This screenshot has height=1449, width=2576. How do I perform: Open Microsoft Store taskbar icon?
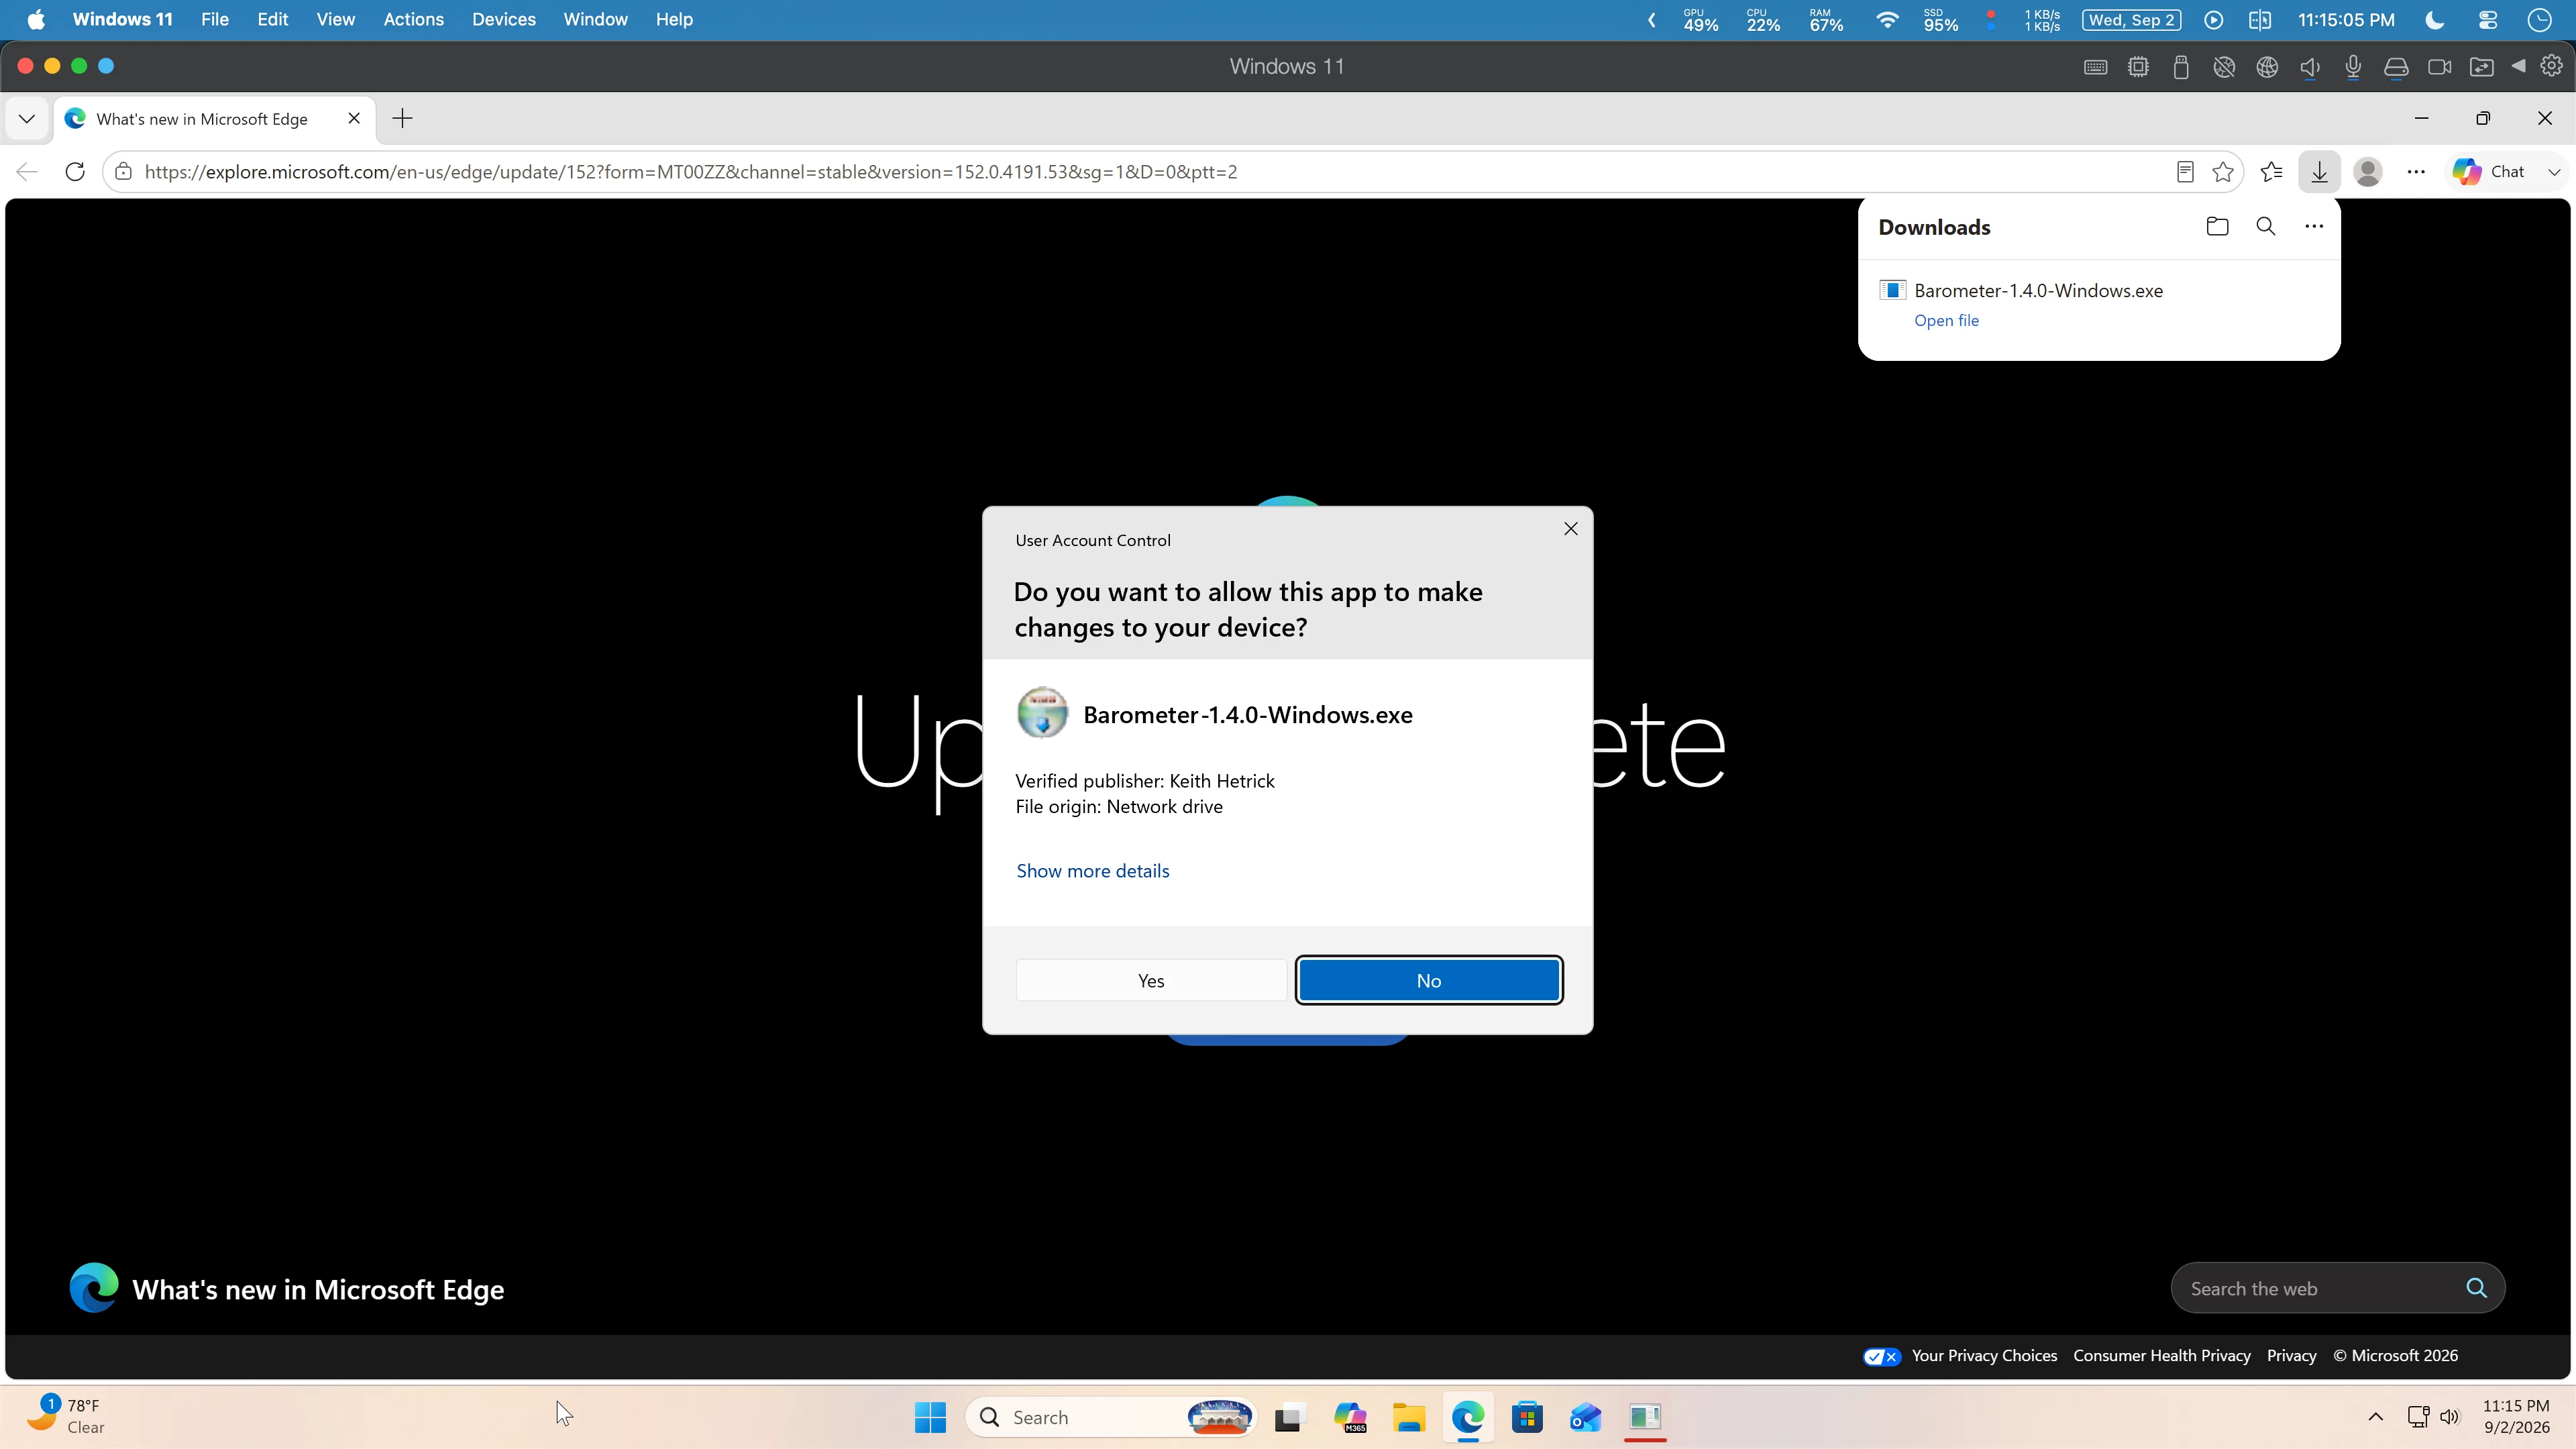pyautogui.click(x=1527, y=1417)
